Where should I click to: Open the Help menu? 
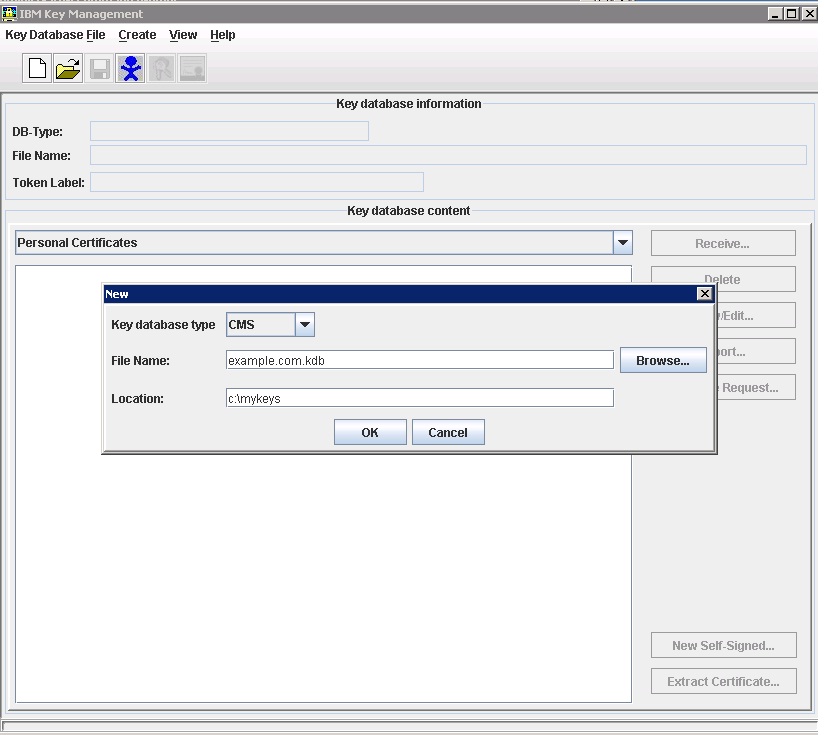click(222, 35)
